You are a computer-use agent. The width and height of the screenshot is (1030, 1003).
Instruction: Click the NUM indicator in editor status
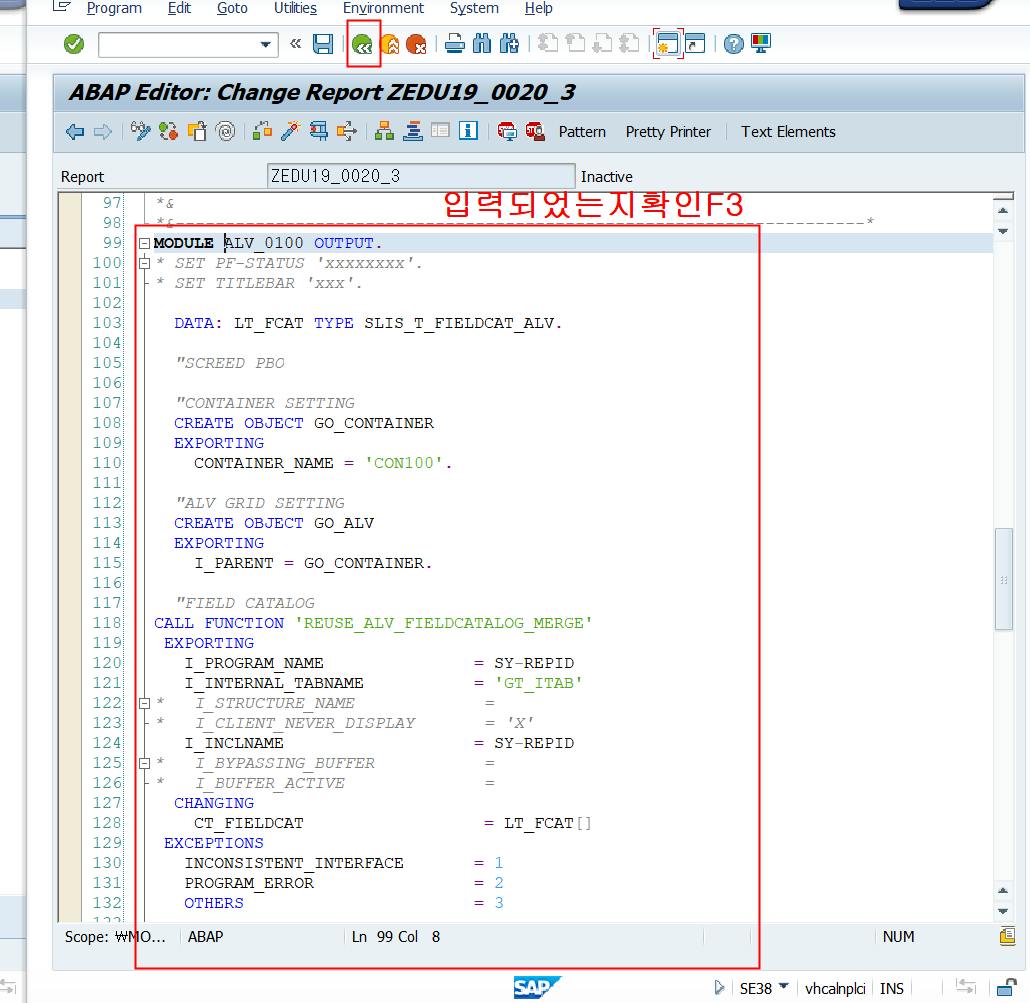click(898, 937)
